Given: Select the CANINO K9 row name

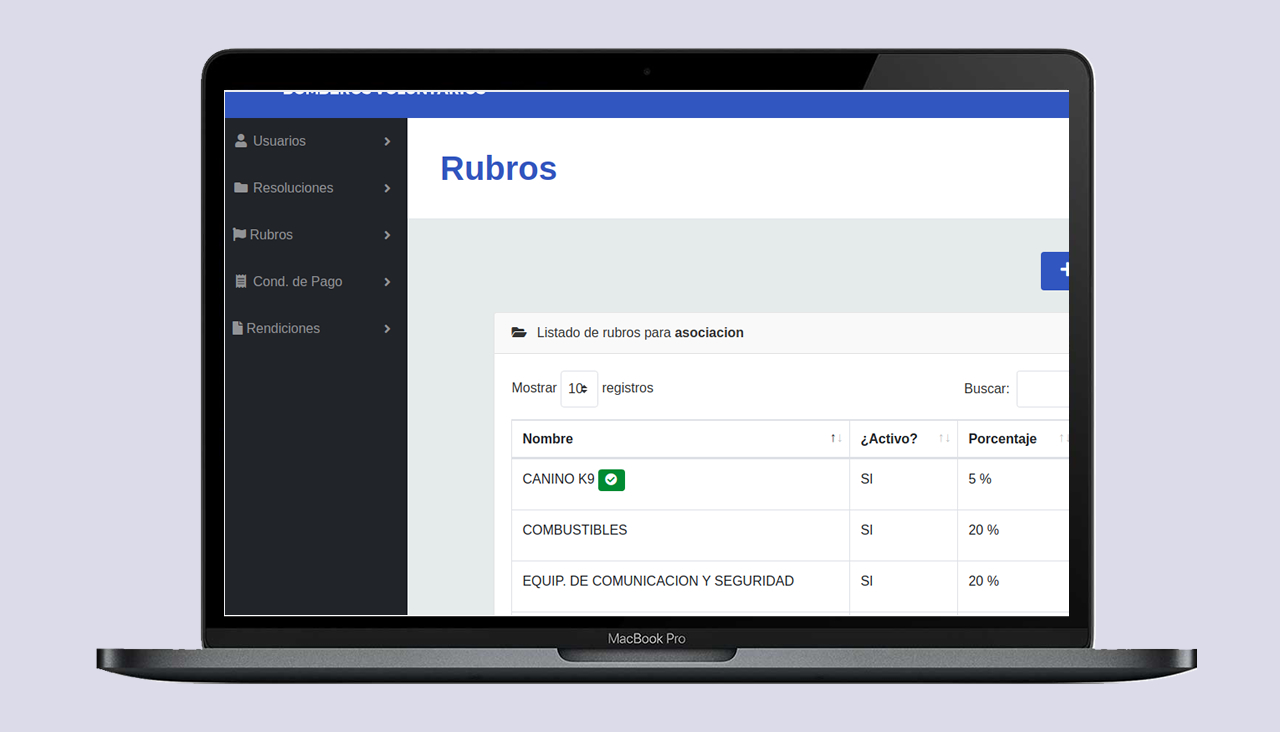Looking at the screenshot, I should tap(558, 479).
